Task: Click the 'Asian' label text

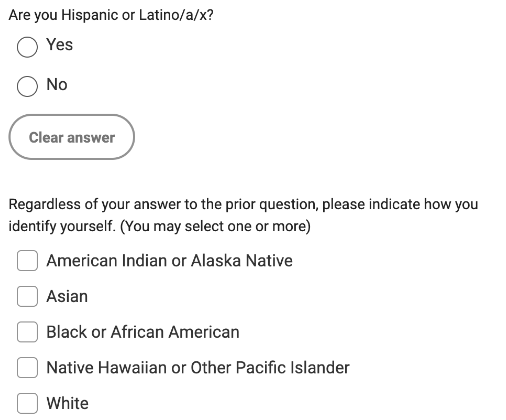Action: [x=67, y=296]
